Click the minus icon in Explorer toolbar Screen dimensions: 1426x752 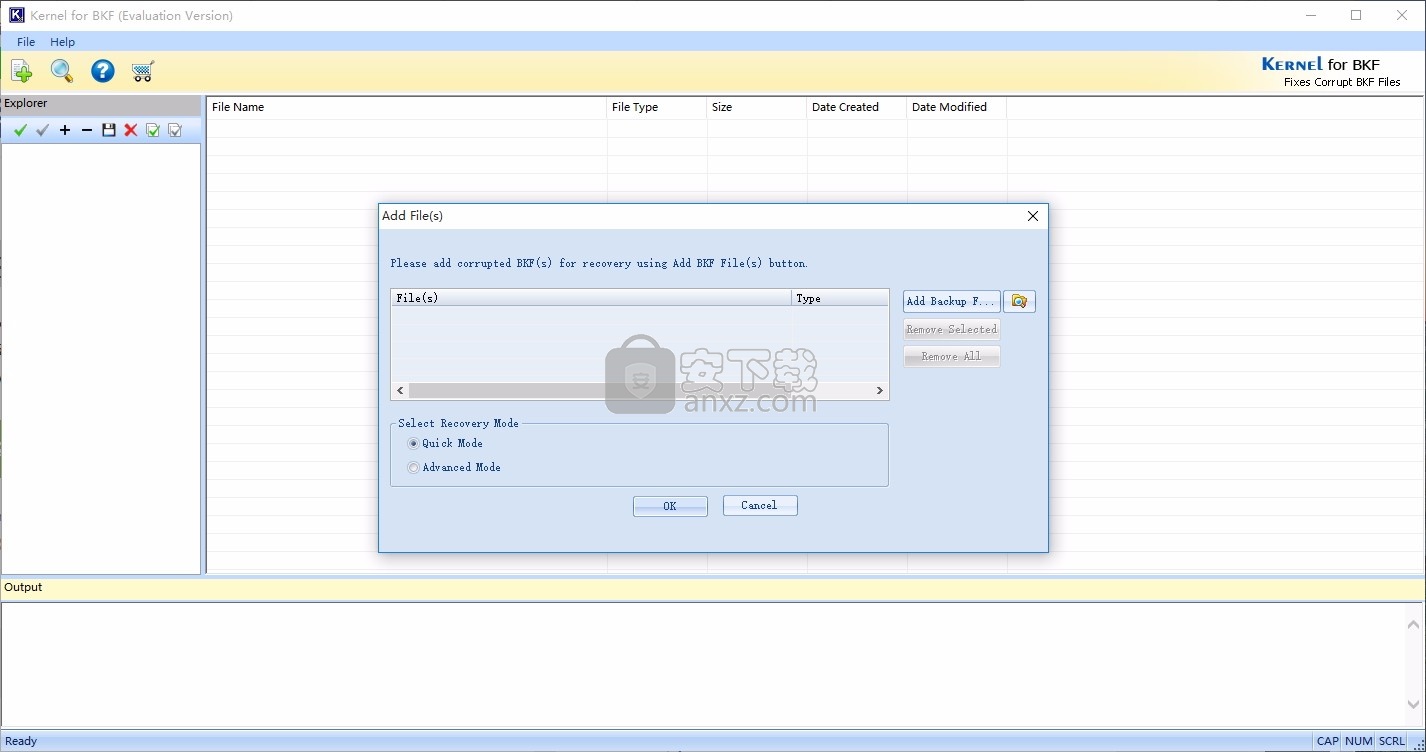[x=87, y=130]
